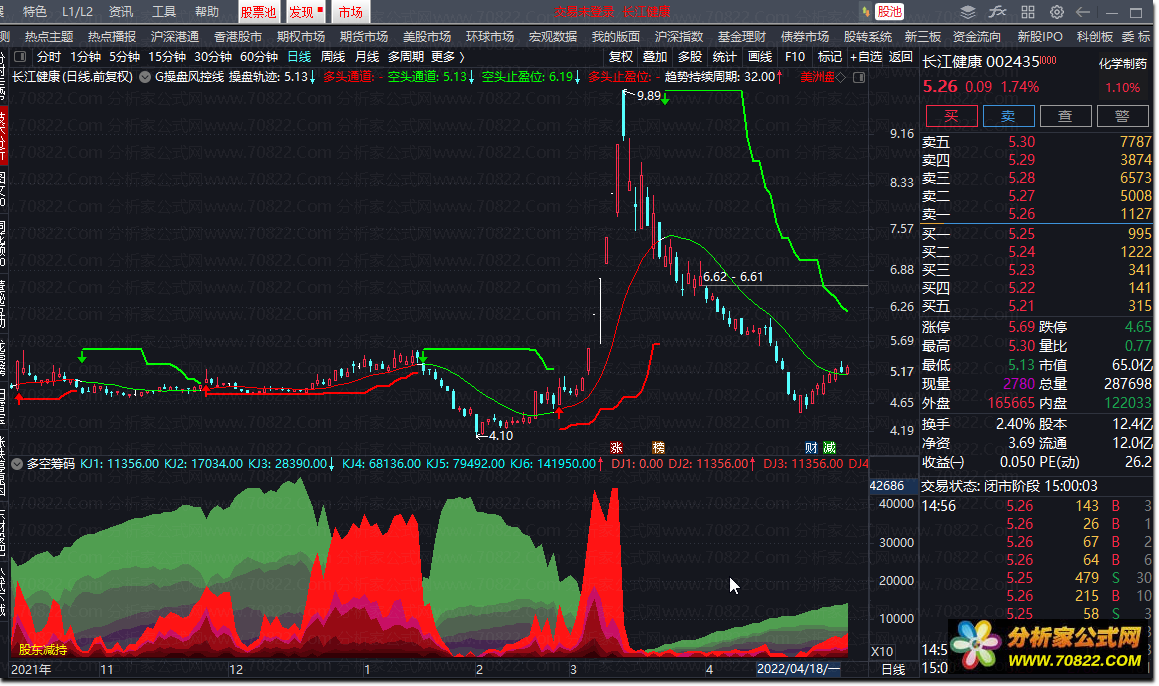This screenshot has height=686, width=1159.
Task: Click the 化学制药 sector label
Action: tap(1123, 64)
